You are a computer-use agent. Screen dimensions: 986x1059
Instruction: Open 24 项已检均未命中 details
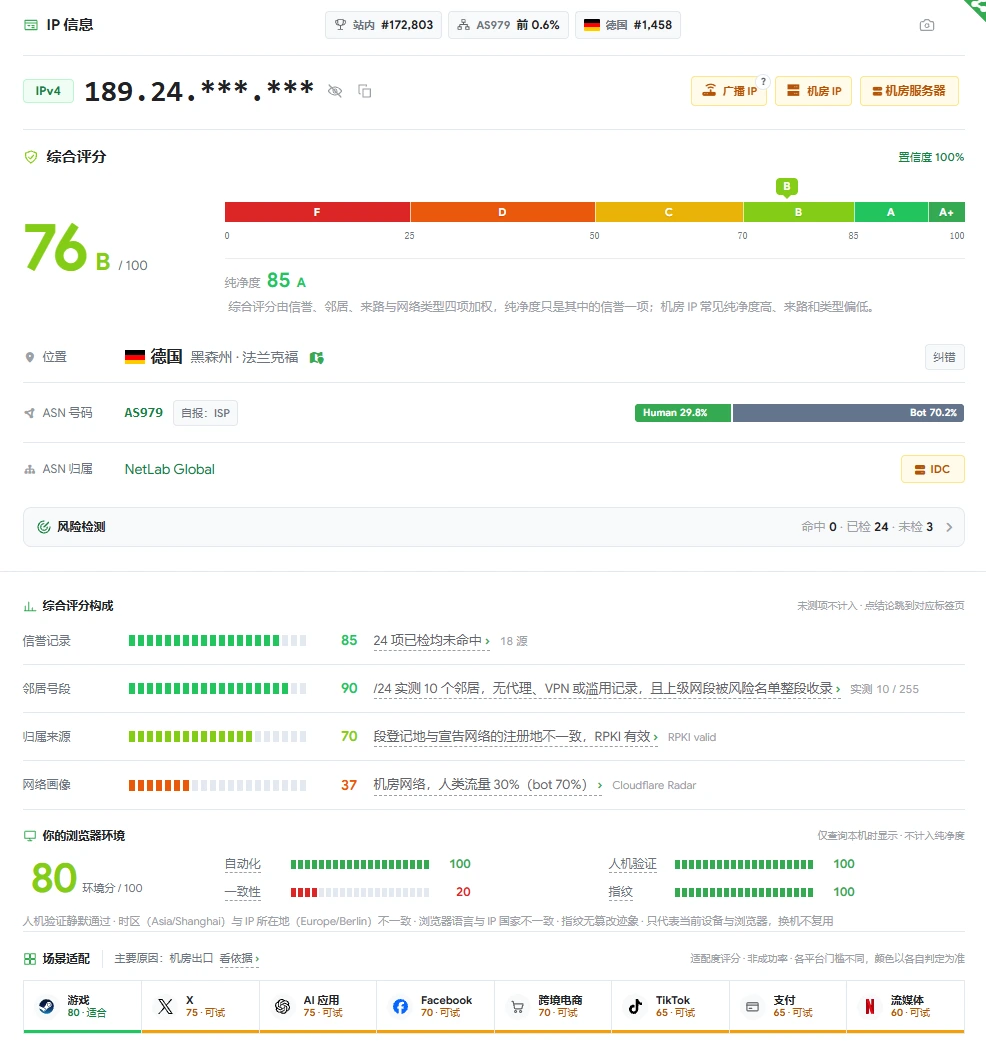(432, 641)
